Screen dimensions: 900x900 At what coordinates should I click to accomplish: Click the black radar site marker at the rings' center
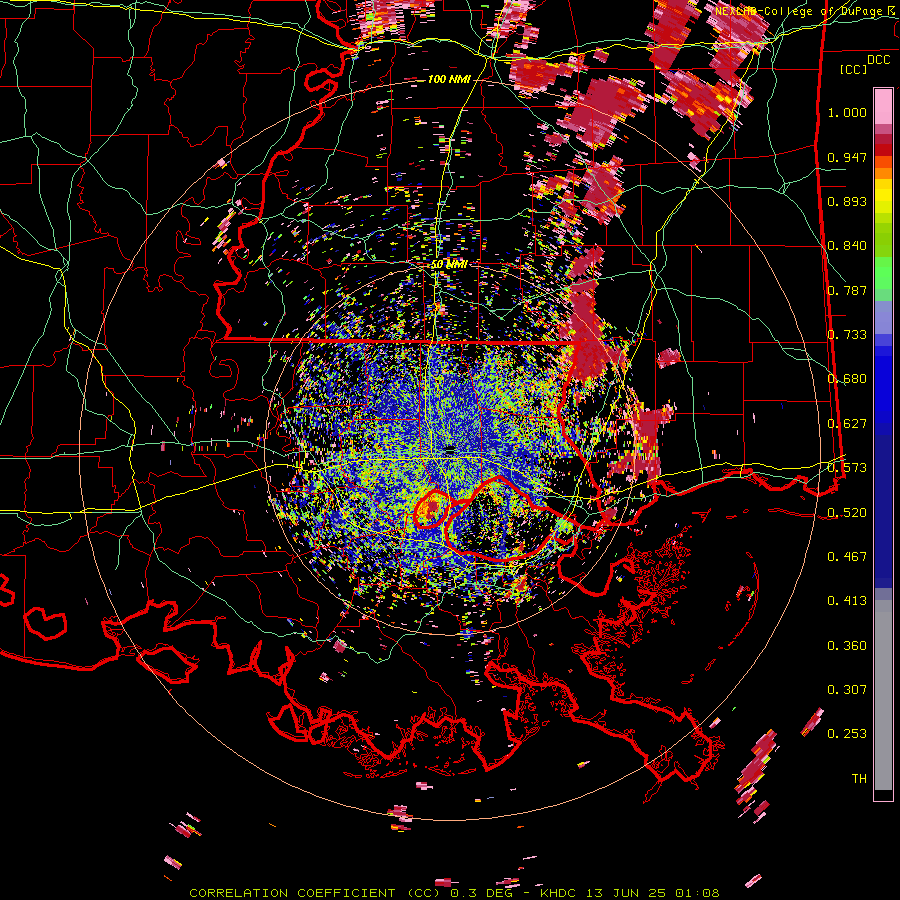pos(450,451)
